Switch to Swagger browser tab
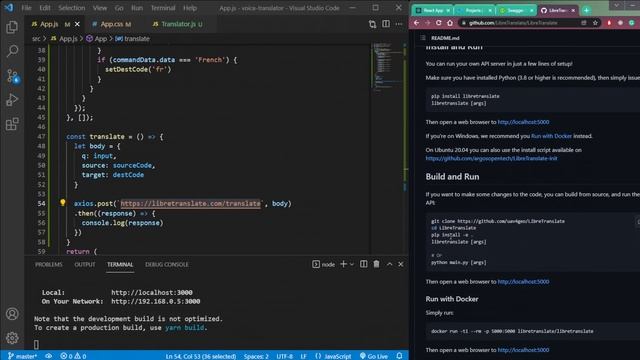 click(x=516, y=10)
